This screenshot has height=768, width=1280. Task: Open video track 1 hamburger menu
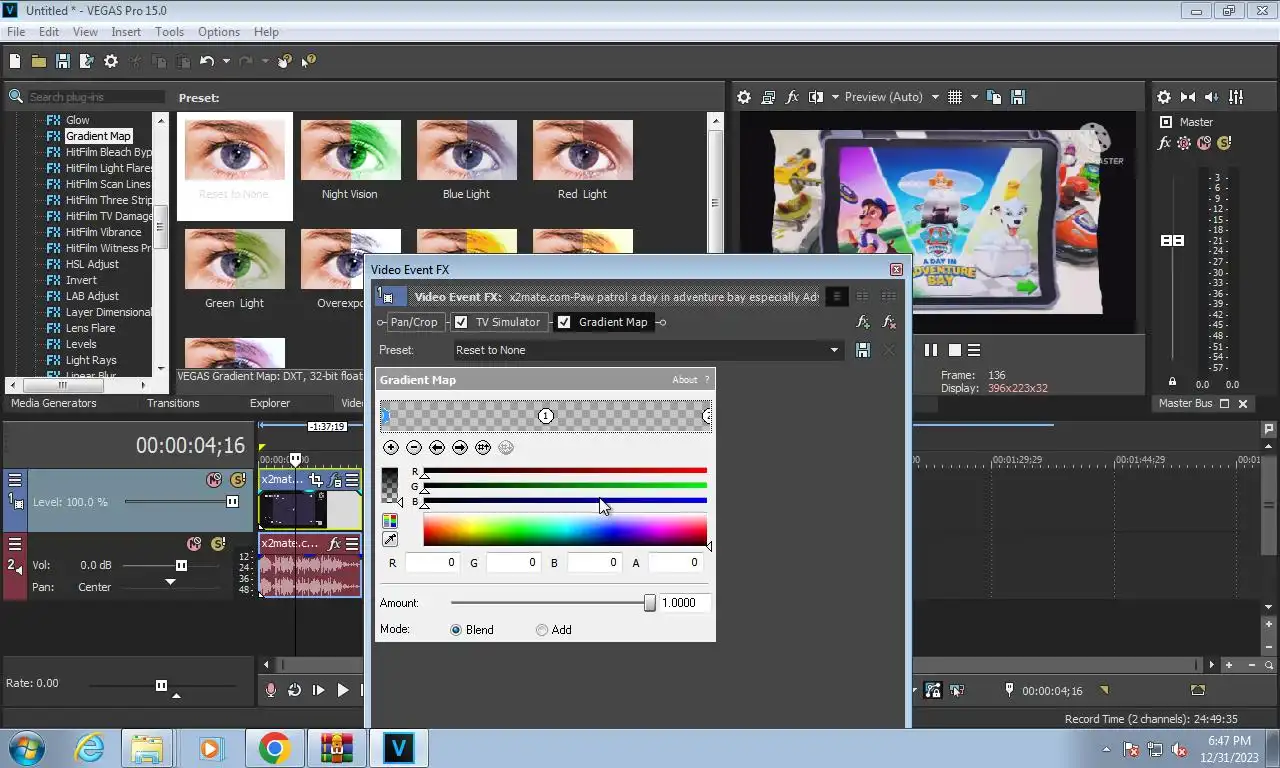click(x=15, y=480)
